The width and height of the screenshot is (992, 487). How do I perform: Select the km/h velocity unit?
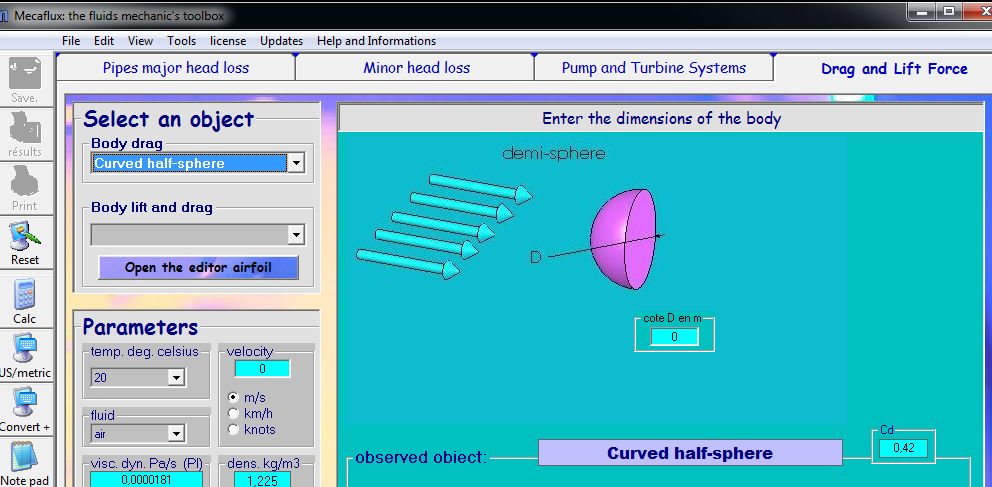point(234,413)
